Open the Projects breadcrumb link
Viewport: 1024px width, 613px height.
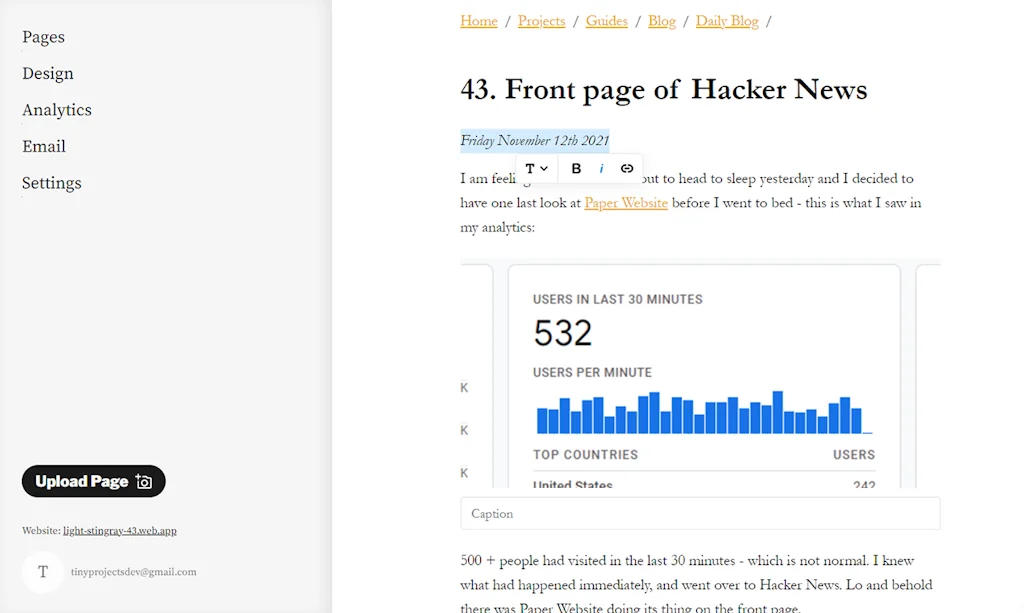541,20
